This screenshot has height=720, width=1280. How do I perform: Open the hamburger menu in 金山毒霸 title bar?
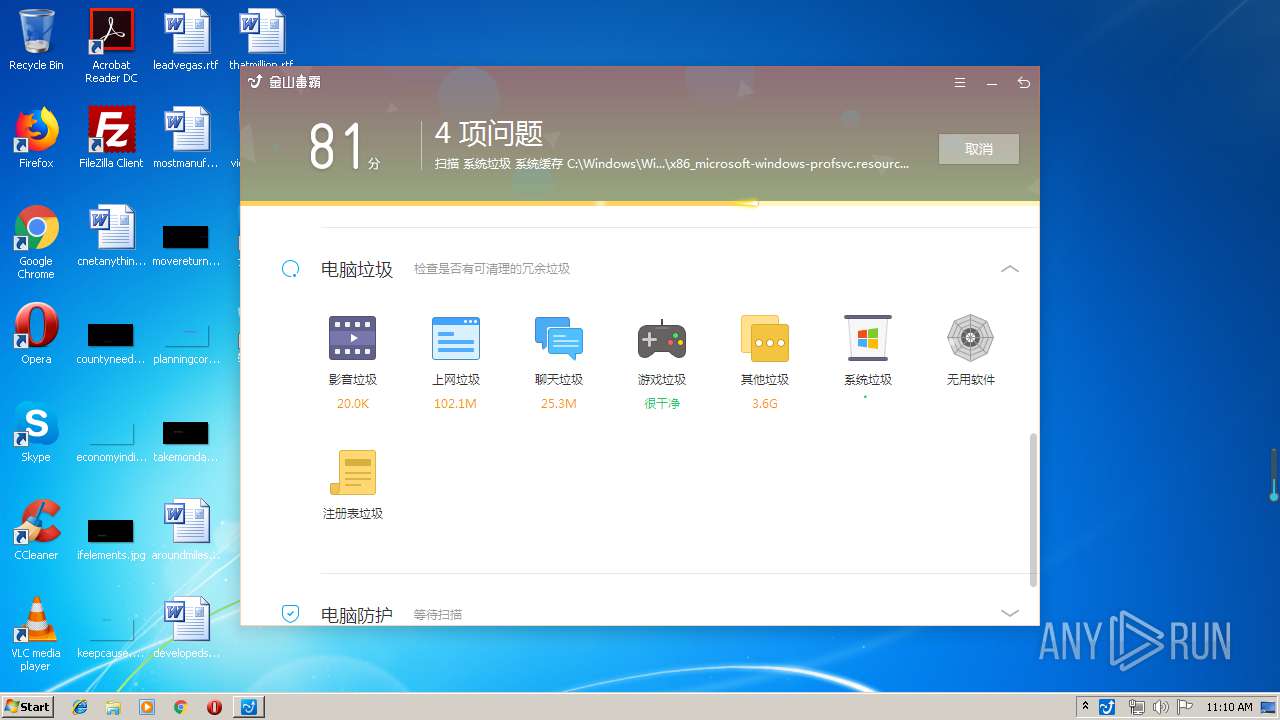[960, 83]
